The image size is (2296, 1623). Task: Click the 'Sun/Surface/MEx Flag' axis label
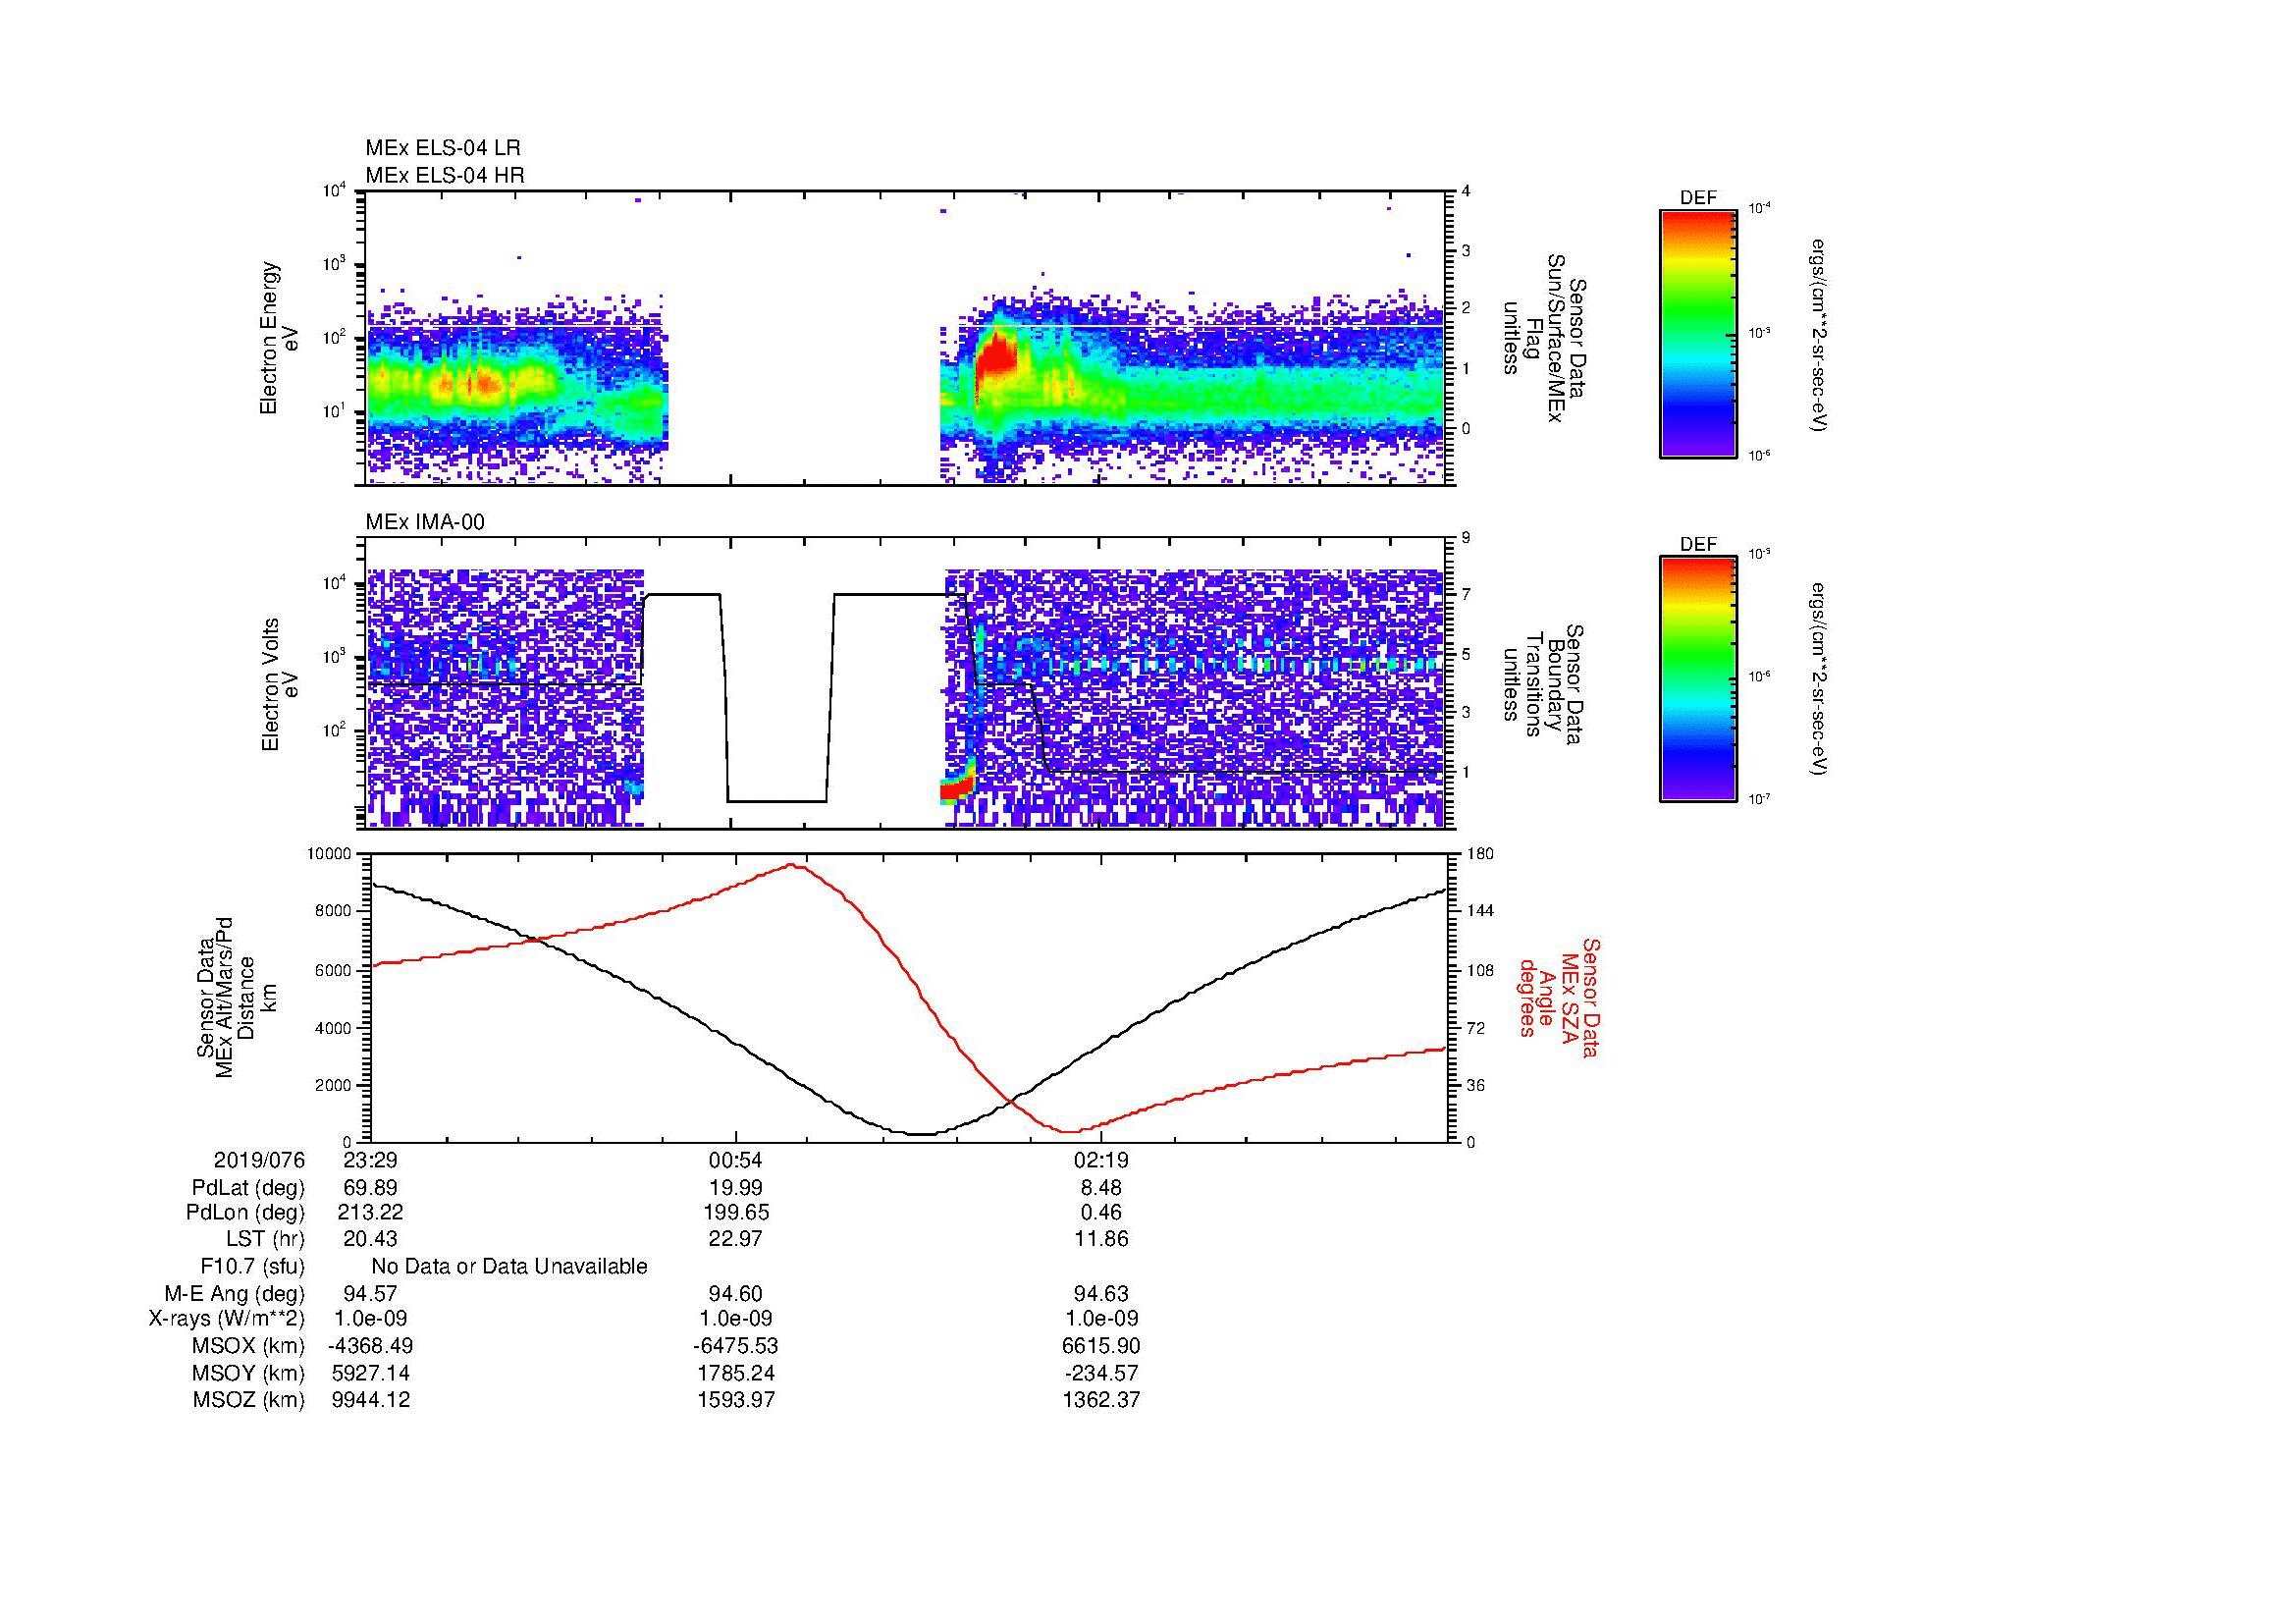tap(1544, 337)
